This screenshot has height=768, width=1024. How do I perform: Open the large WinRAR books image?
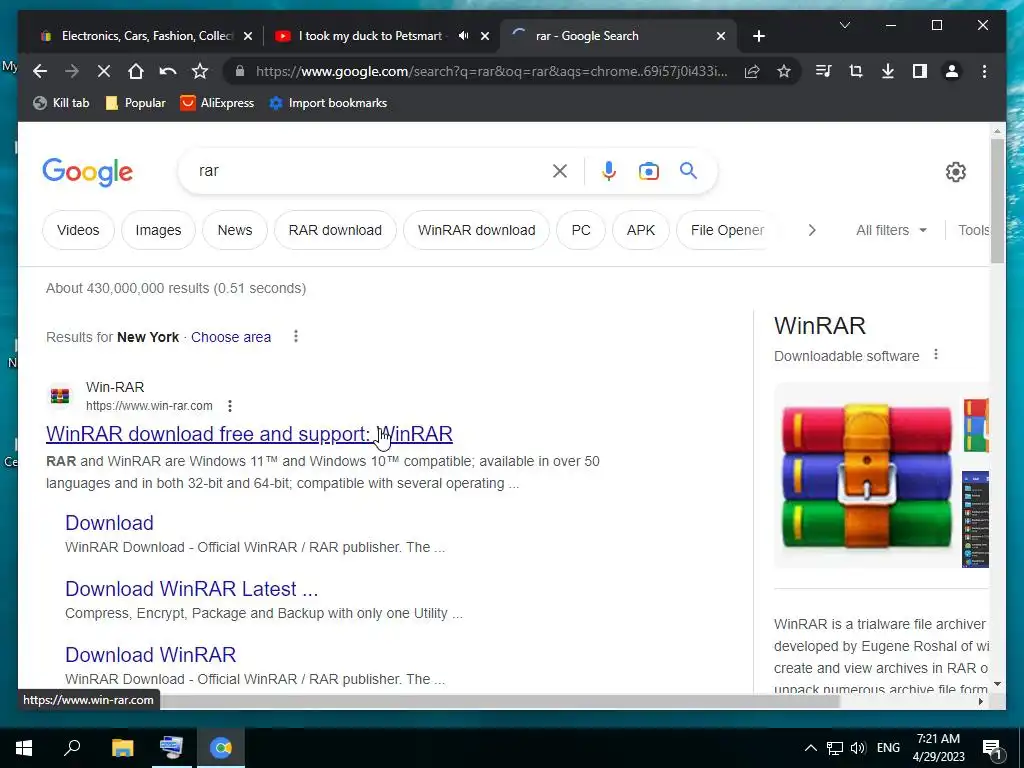[x=866, y=475]
